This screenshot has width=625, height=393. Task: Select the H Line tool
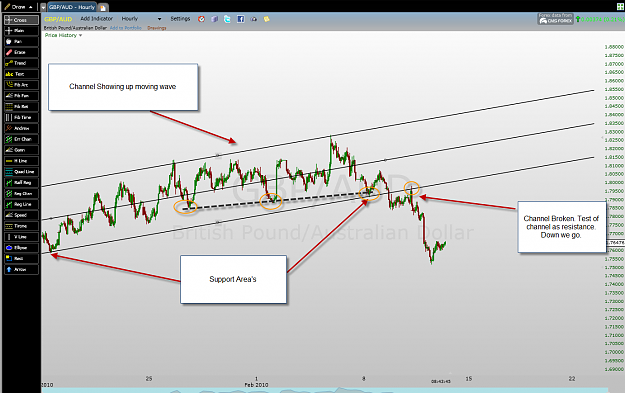tap(22, 161)
